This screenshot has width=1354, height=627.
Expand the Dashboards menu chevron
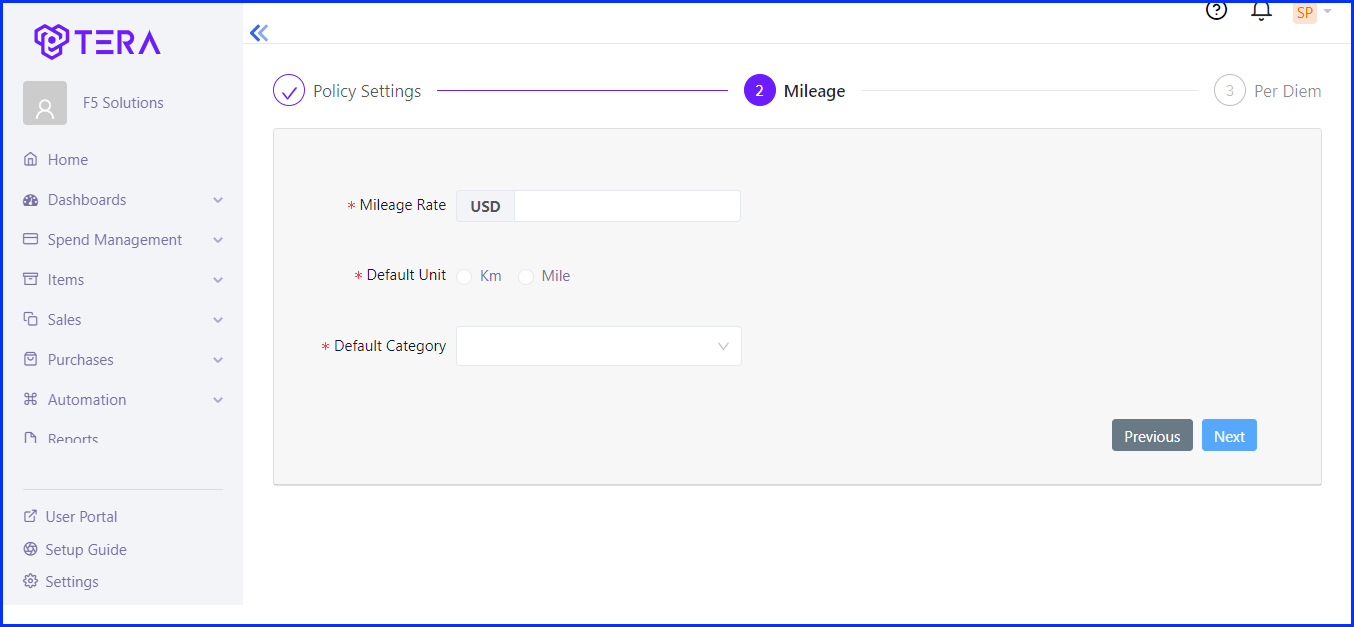[218, 200]
